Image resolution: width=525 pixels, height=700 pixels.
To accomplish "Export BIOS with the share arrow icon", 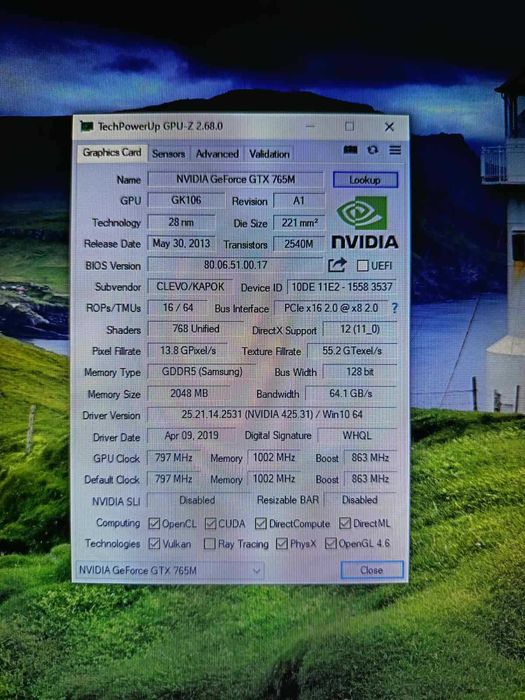I will click(337, 265).
